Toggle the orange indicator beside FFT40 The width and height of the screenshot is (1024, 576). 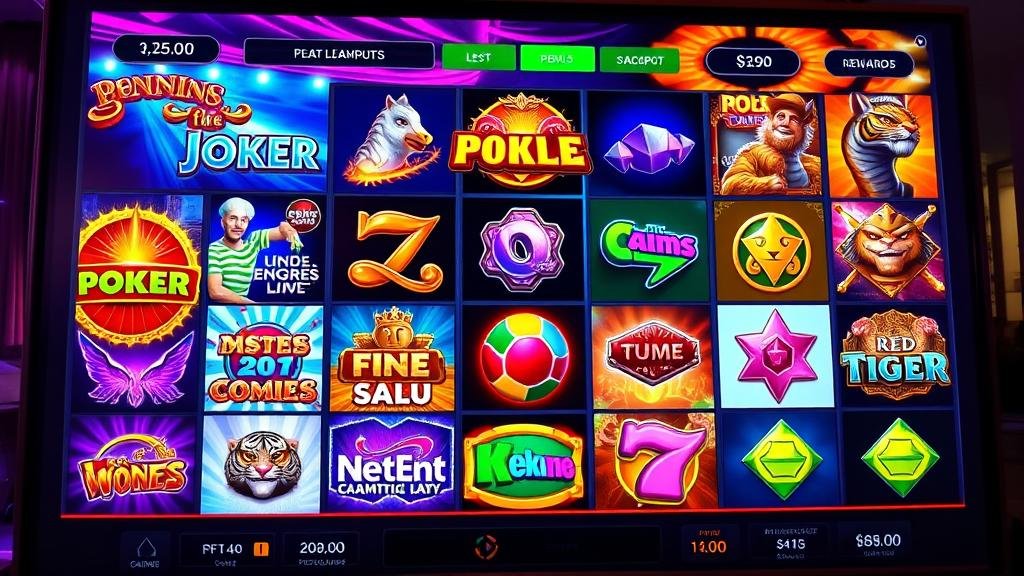261,549
